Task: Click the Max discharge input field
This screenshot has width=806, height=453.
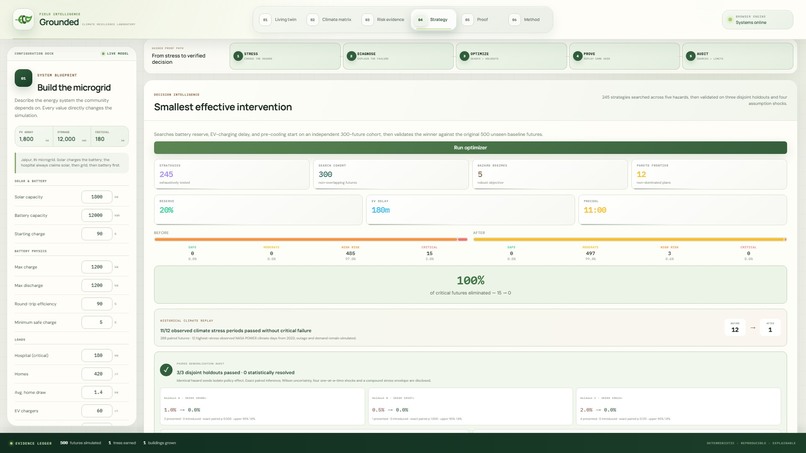Action: (97, 285)
